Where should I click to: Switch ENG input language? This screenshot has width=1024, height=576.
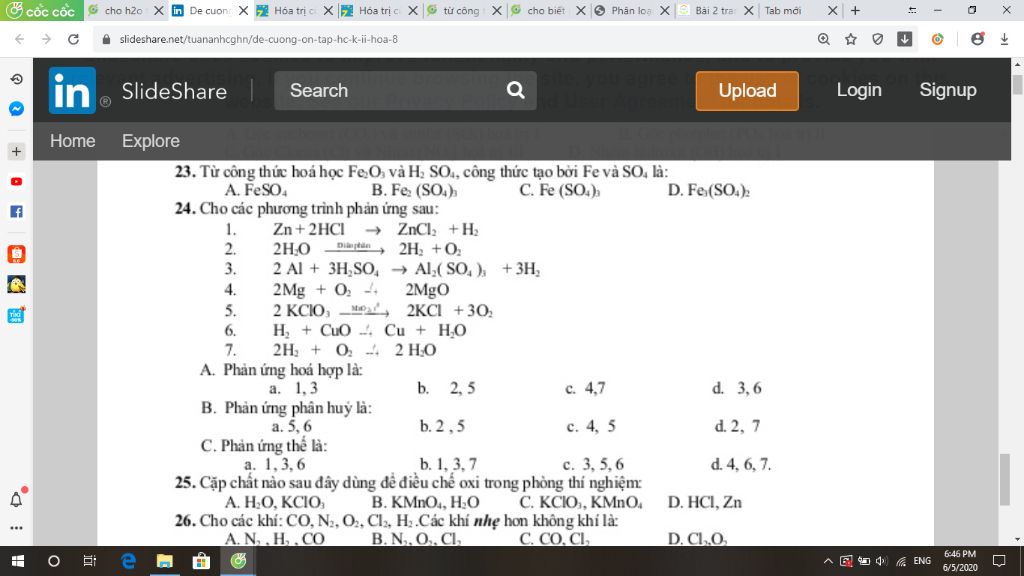[x=922, y=561]
